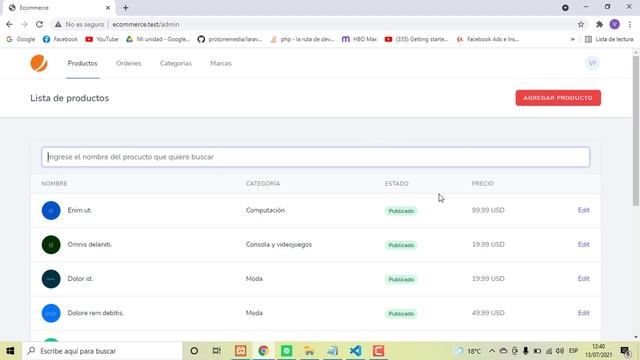Image resolution: width=640 pixels, height=360 pixels.
Task: Switch to the Marcas tab
Action: [x=221, y=63]
